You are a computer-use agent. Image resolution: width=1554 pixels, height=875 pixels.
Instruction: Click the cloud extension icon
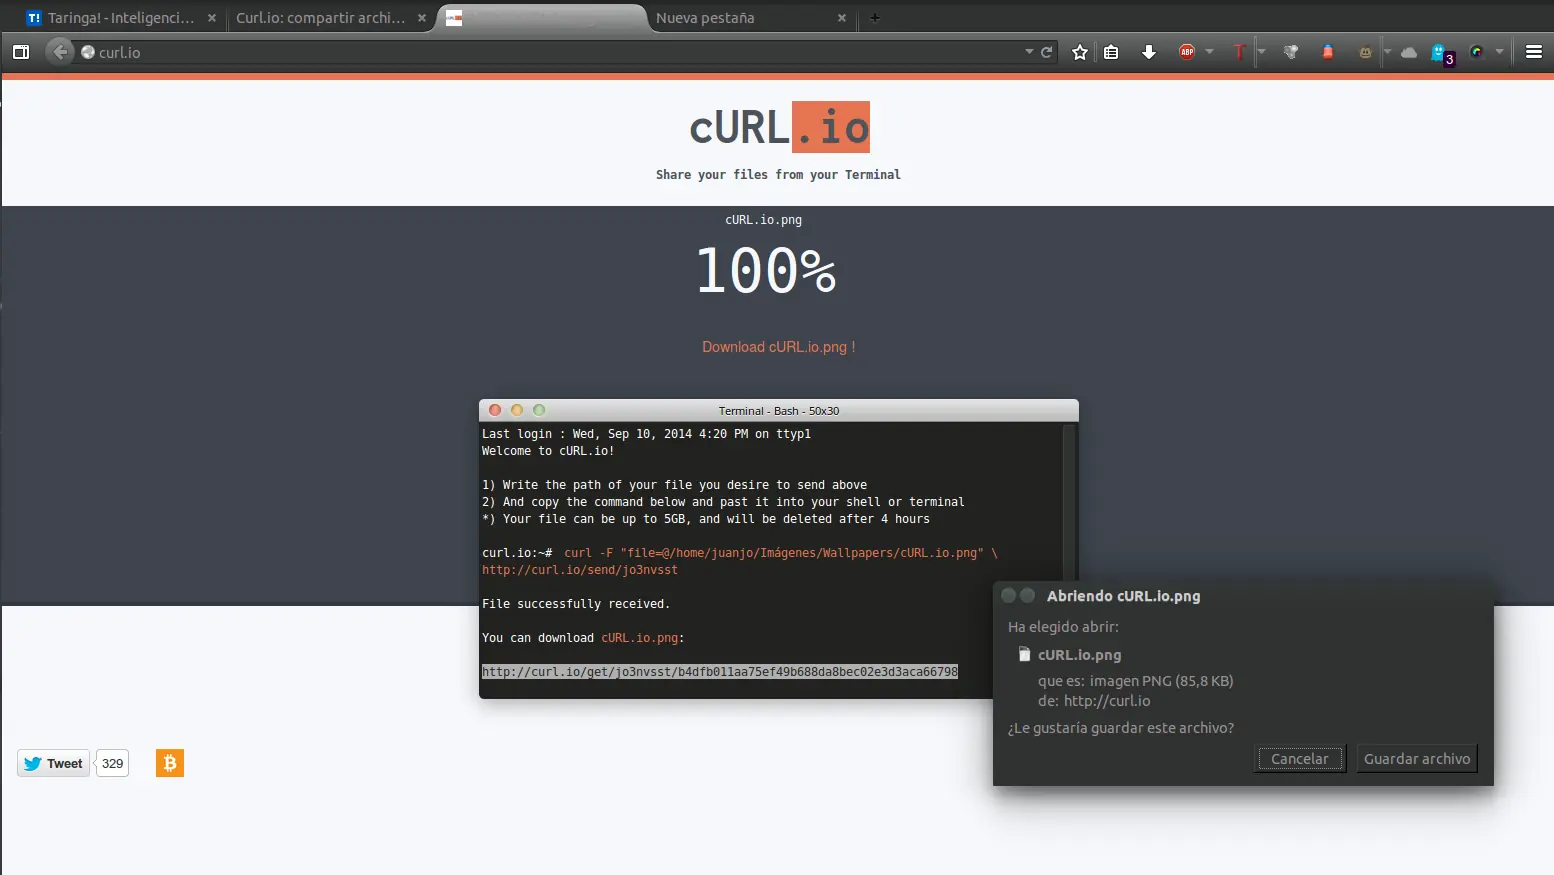[1409, 52]
